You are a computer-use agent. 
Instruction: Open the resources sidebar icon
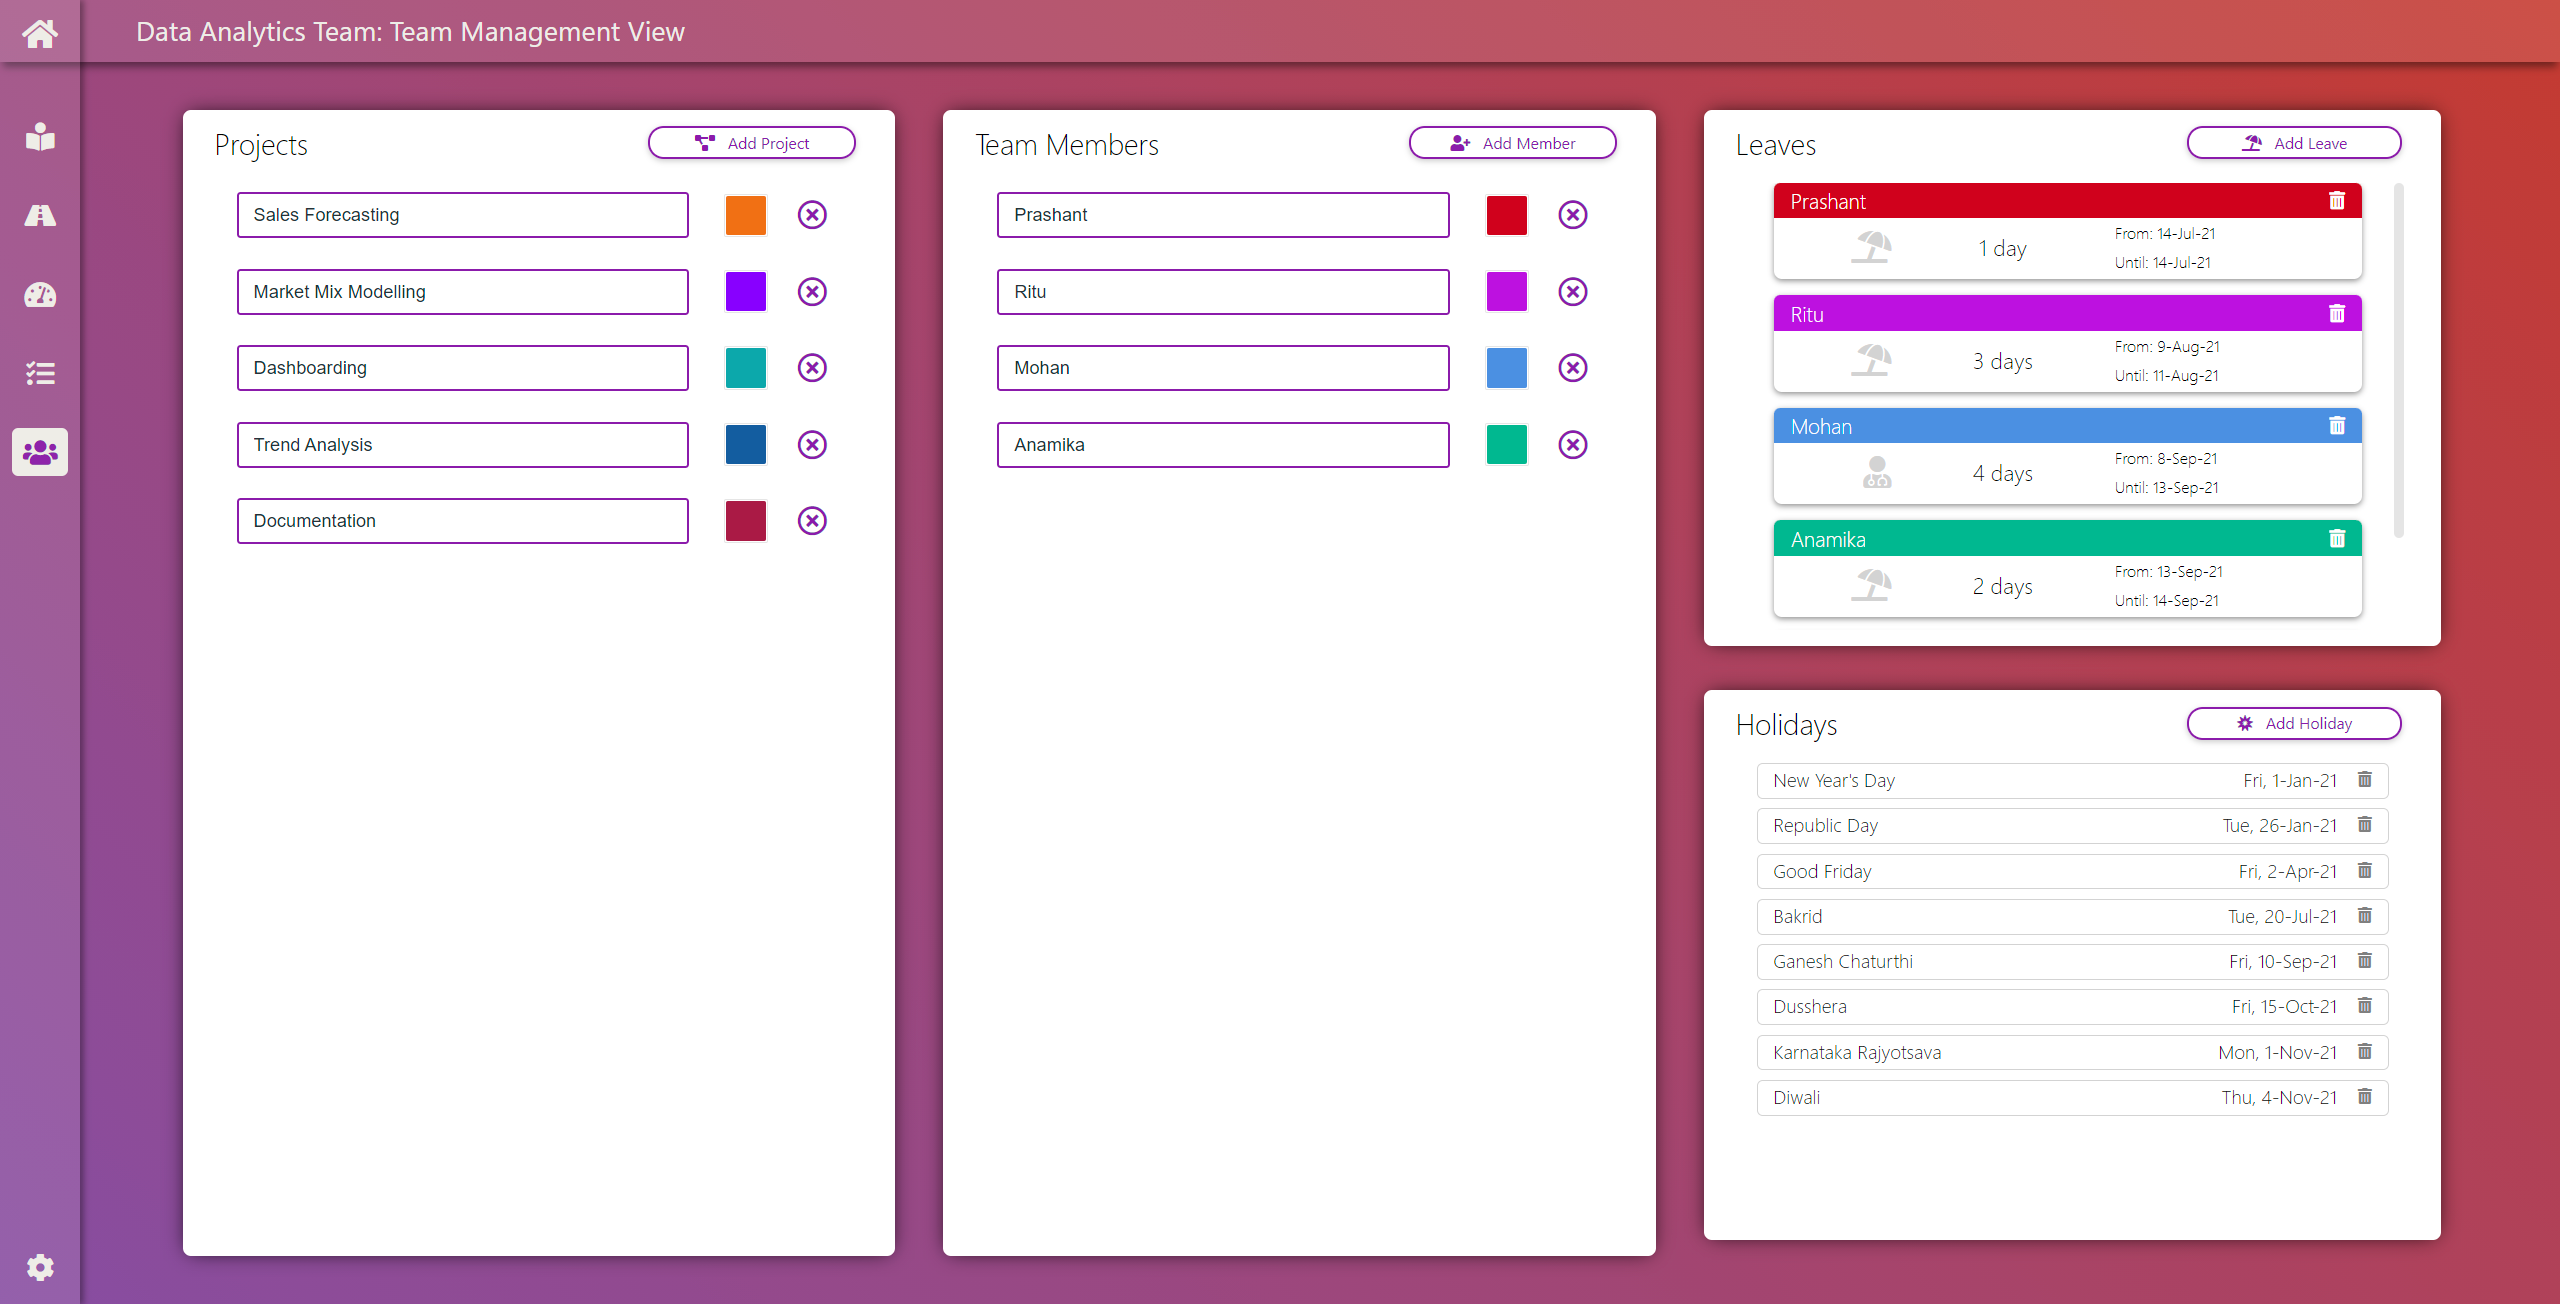pyautogui.click(x=39, y=136)
